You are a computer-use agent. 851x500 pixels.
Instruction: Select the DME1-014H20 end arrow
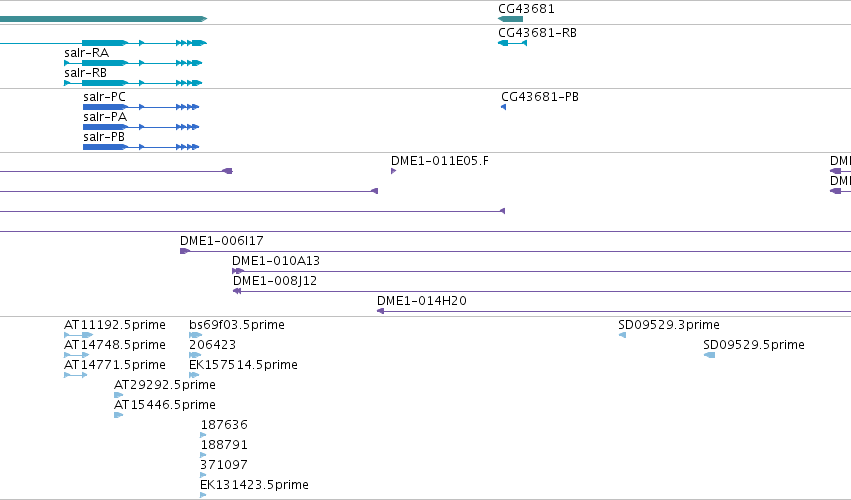(380, 311)
